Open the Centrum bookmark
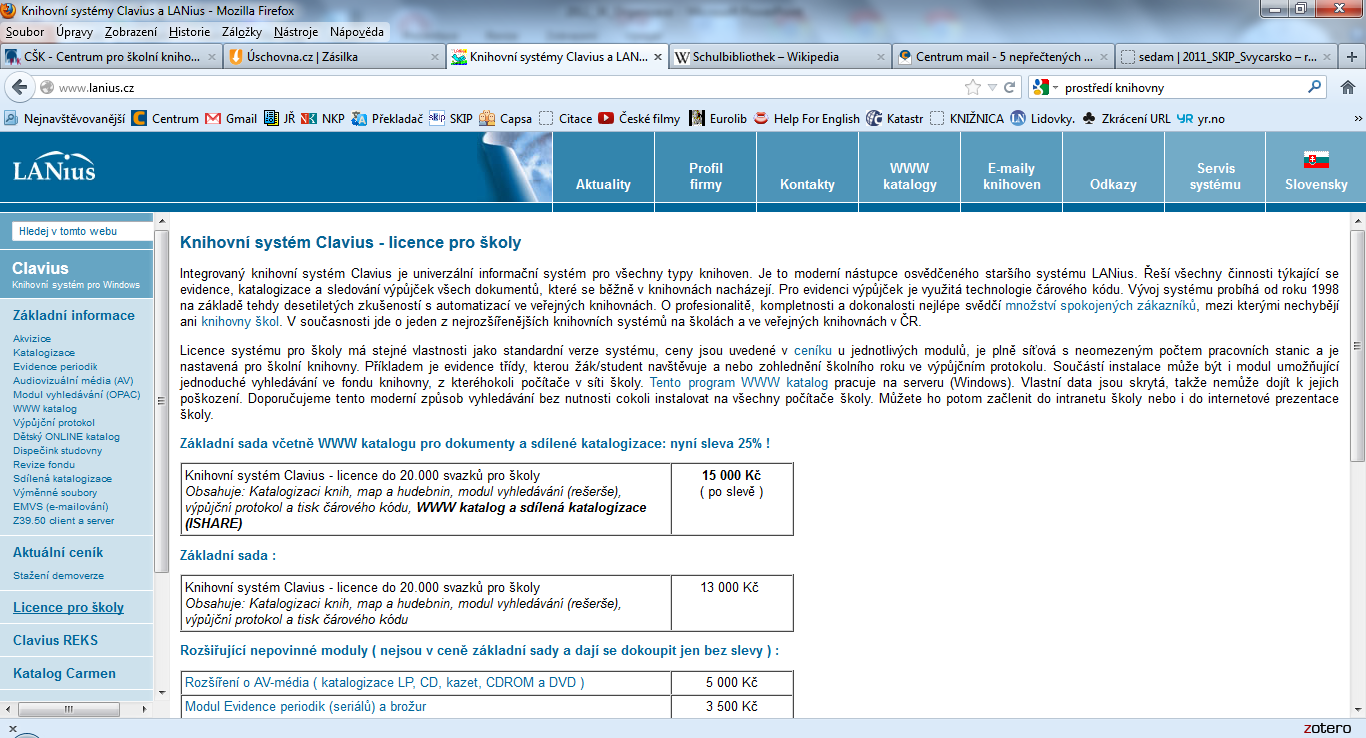The width and height of the screenshot is (1366, 738). pos(165,118)
